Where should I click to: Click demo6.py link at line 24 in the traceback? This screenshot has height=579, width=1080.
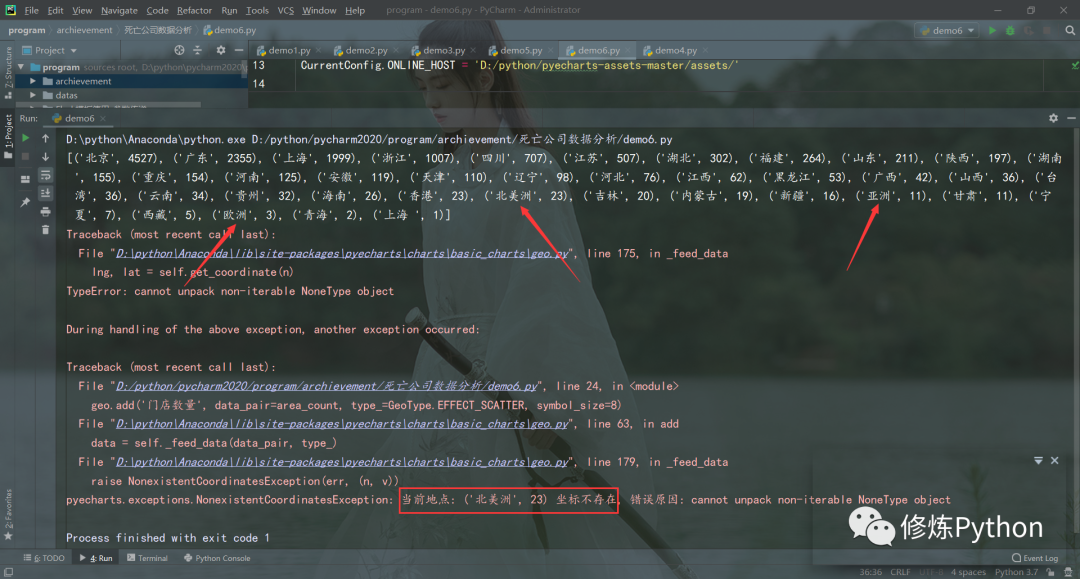[326, 386]
